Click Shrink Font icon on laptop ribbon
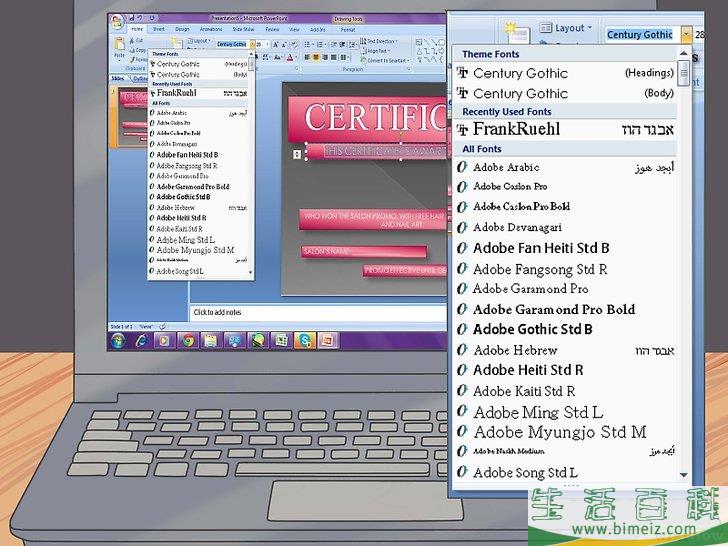Image resolution: width=728 pixels, height=546 pixels. [x=284, y=45]
